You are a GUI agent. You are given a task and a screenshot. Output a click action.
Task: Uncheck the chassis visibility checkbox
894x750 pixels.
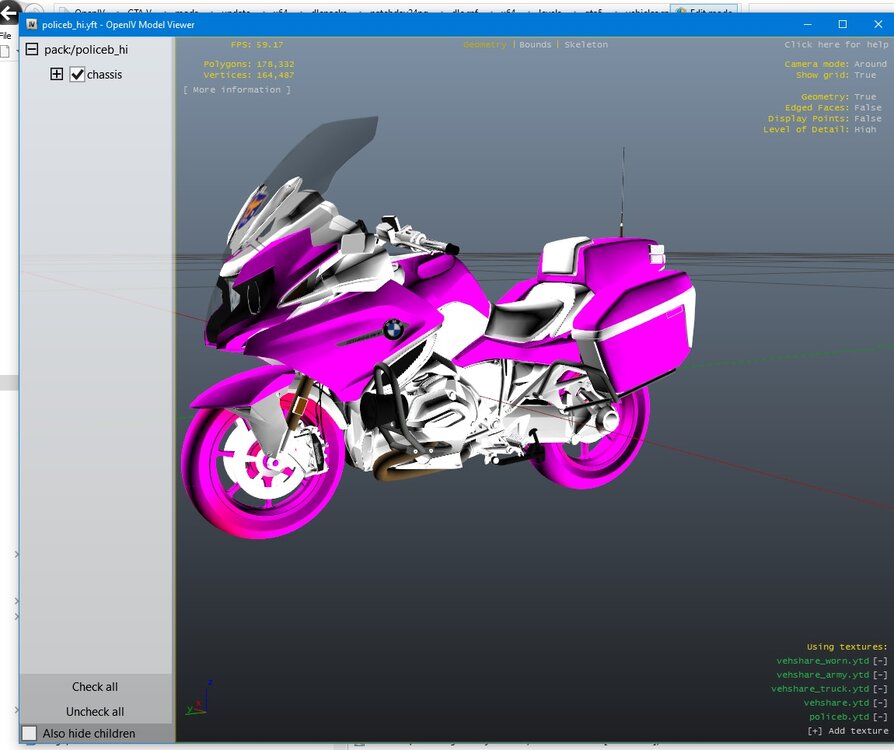(x=77, y=74)
